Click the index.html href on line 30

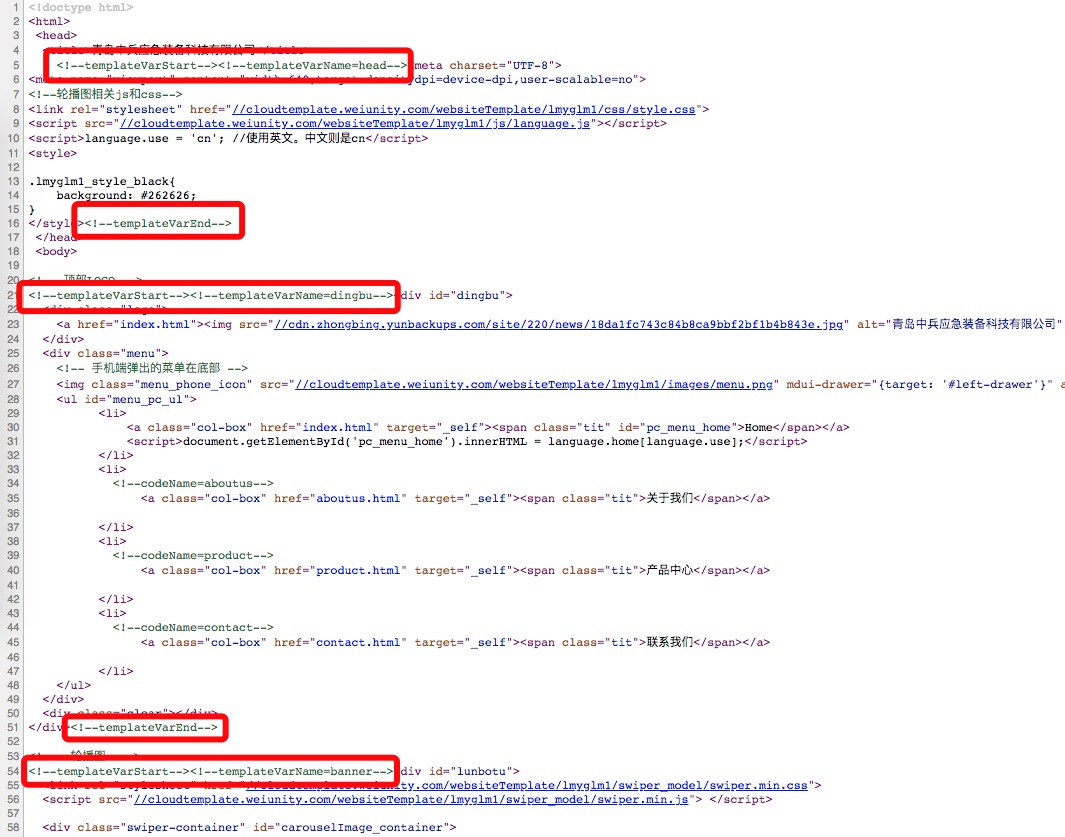coord(337,428)
